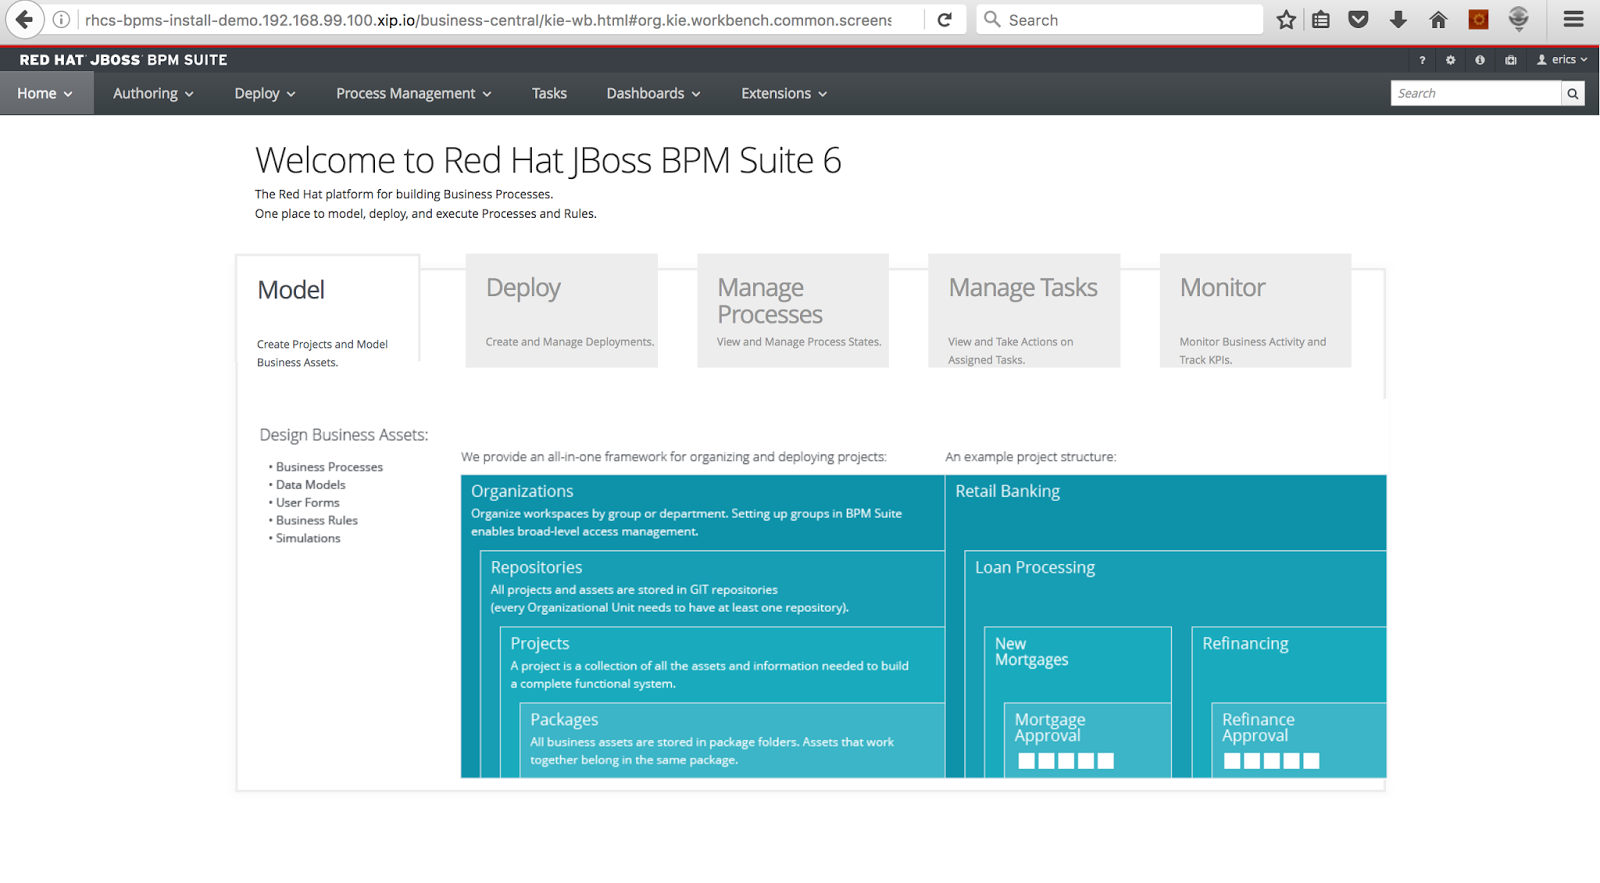Select the Deploy tab card
This screenshot has width=1600, height=883.
pyautogui.click(x=561, y=311)
